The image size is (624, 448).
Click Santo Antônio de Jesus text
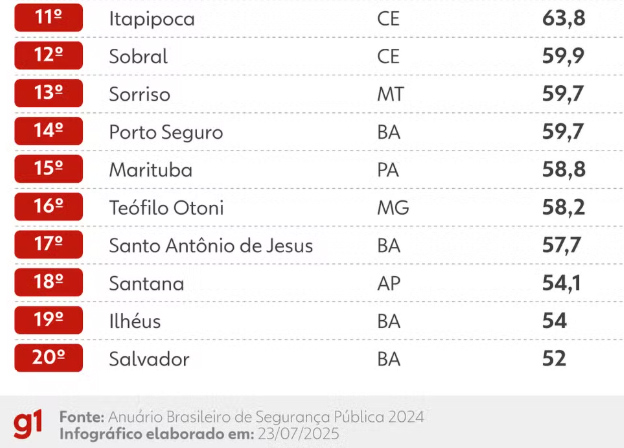pyautogui.click(x=211, y=246)
